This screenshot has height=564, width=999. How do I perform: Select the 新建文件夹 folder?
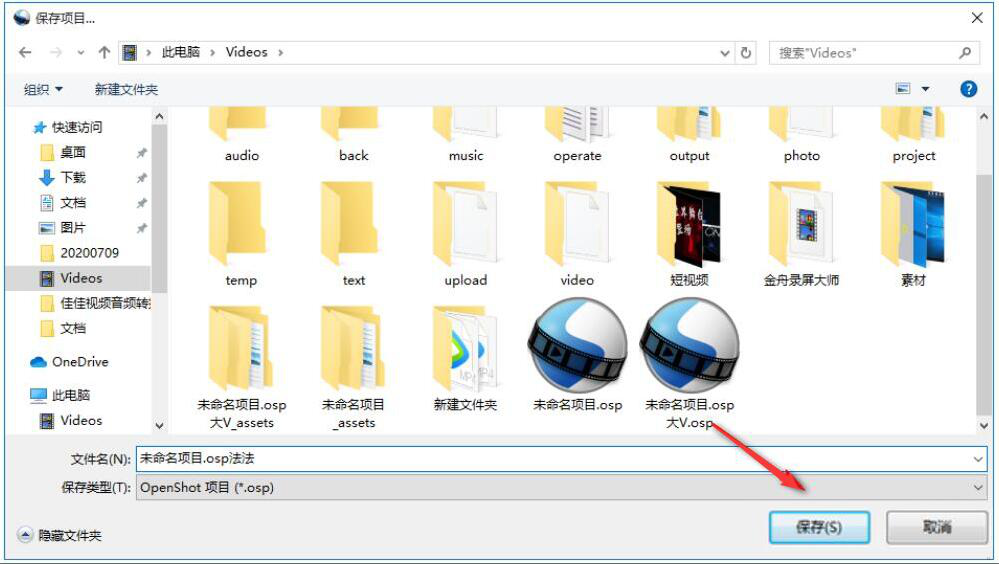pos(466,359)
